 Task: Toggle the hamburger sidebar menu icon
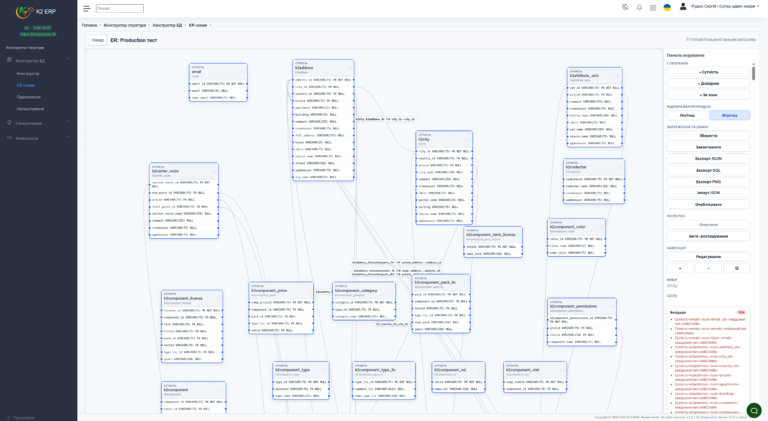click(87, 8)
